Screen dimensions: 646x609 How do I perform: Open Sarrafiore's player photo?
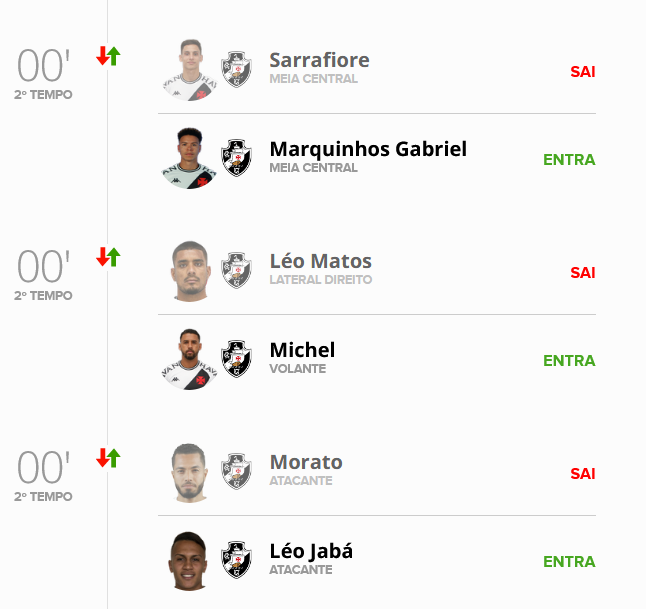click(189, 70)
